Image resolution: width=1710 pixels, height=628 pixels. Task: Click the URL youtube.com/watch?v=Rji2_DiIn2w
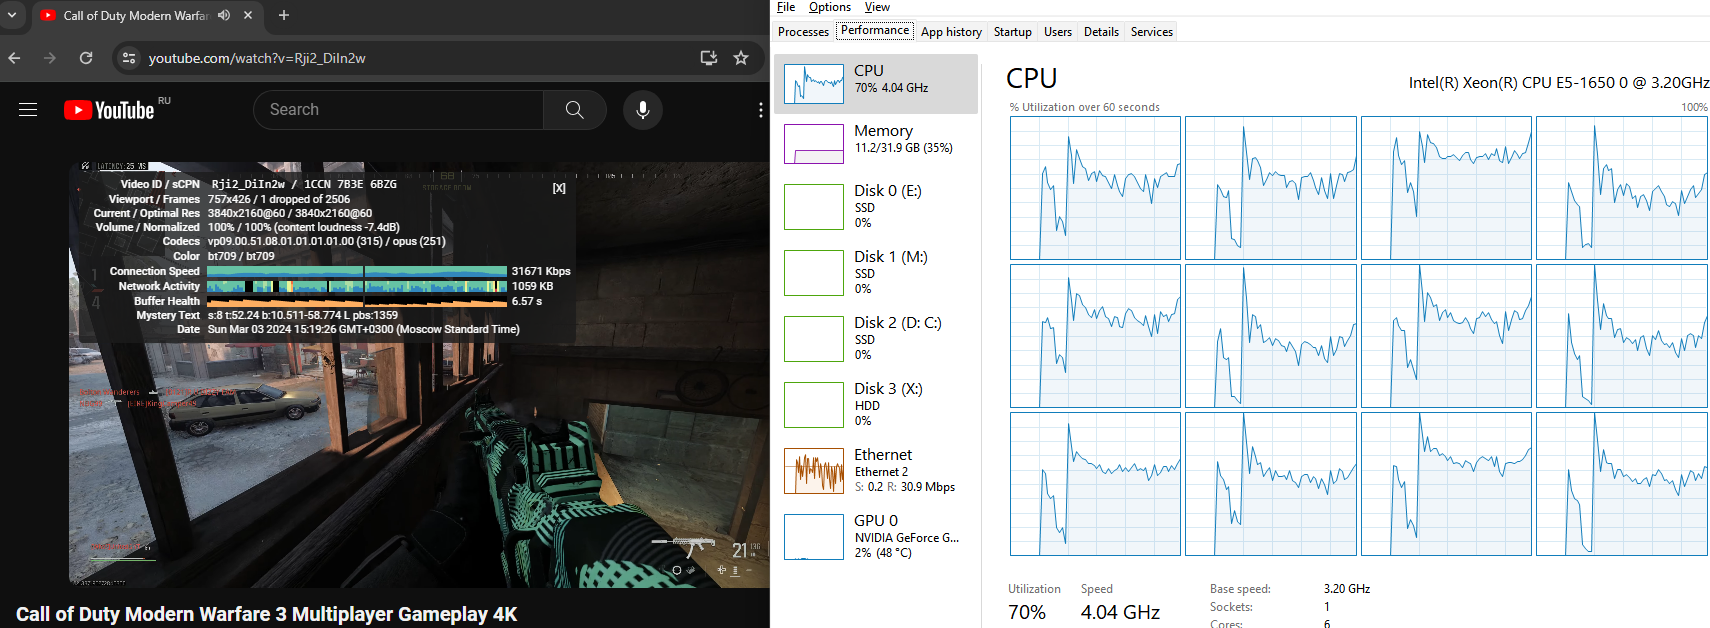257,58
